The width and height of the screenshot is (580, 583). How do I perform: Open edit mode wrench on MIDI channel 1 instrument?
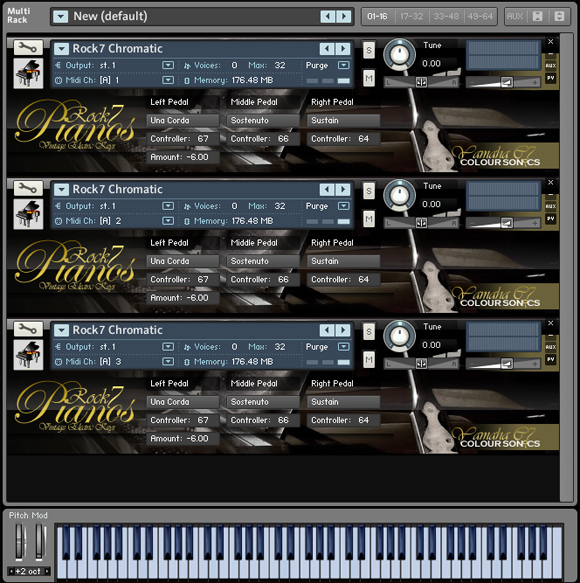(x=28, y=48)
